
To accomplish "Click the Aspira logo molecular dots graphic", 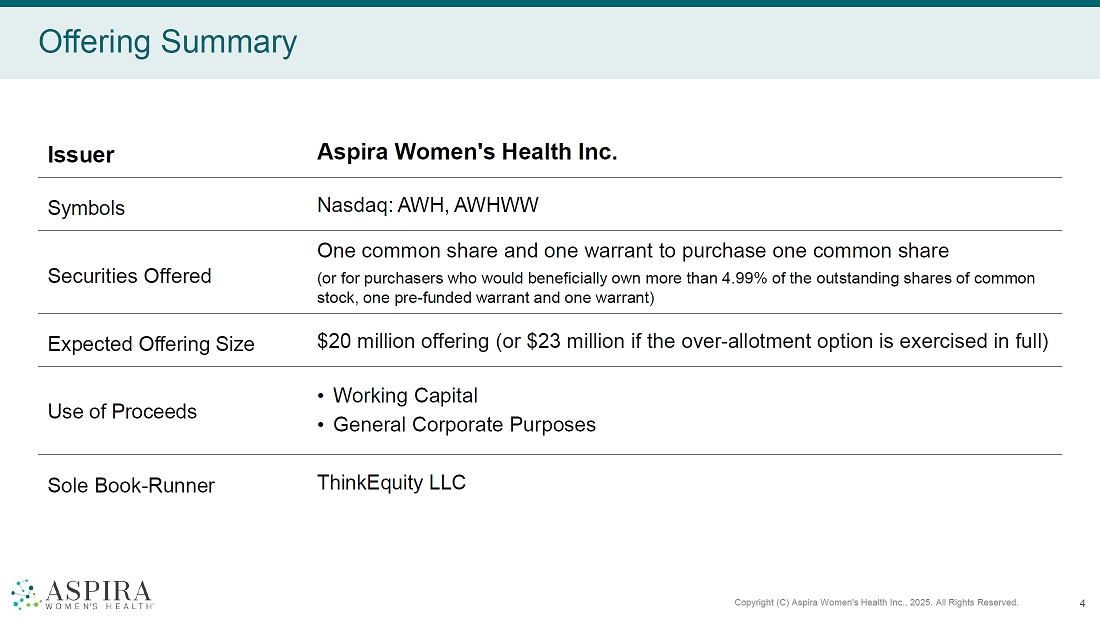I will pos(25,593).
